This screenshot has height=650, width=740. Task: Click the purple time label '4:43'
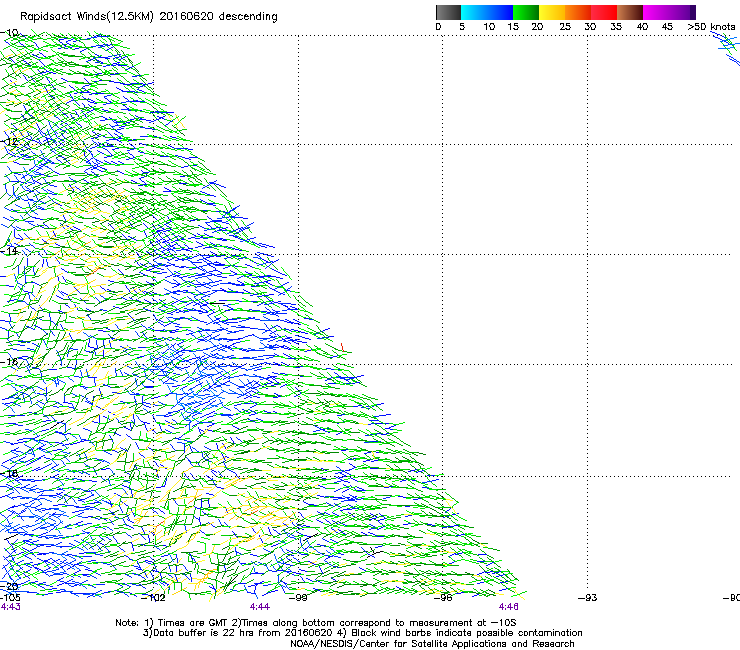(x=11, y=607)
